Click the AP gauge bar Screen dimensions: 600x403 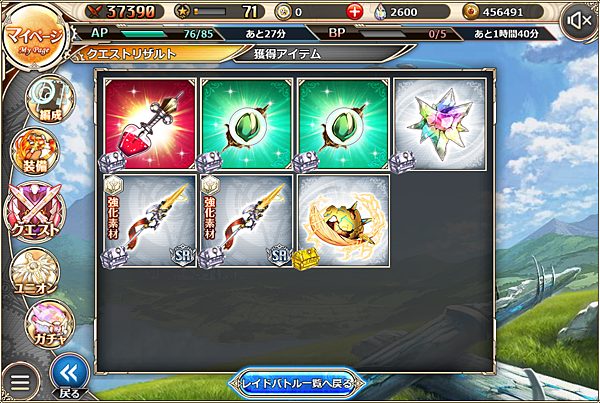click(x=143, y=34)
